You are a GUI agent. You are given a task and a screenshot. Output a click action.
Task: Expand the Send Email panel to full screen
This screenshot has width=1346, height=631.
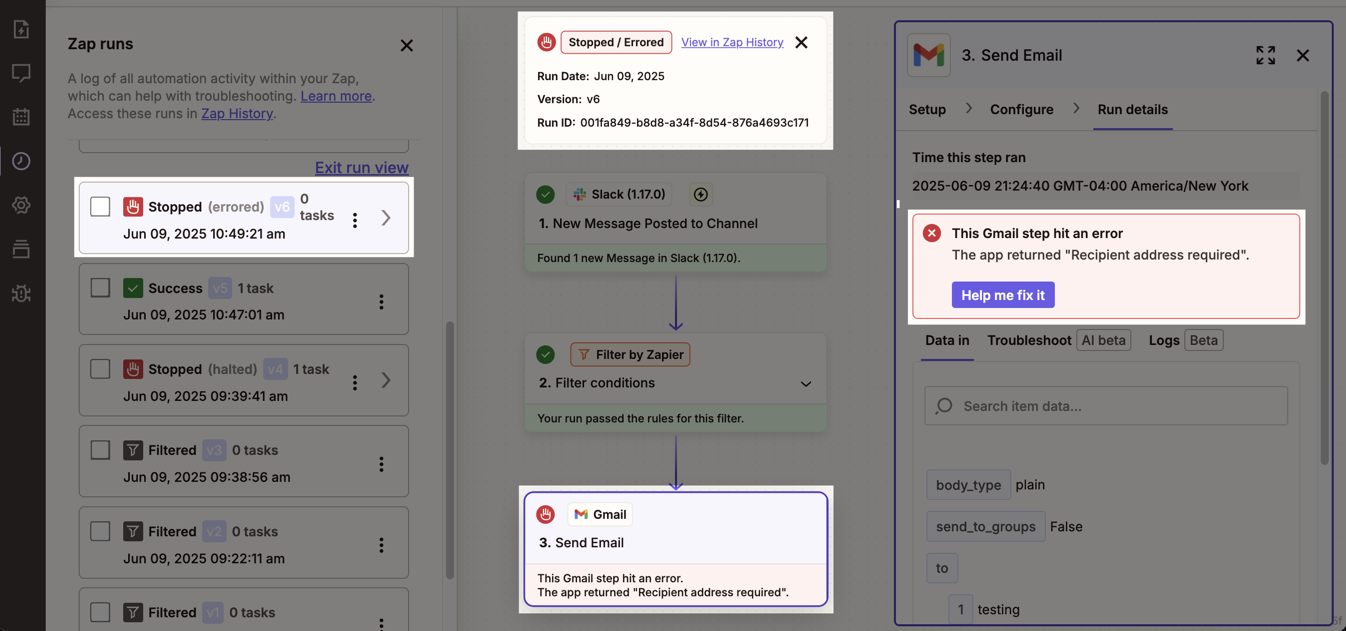(1266, 55)
